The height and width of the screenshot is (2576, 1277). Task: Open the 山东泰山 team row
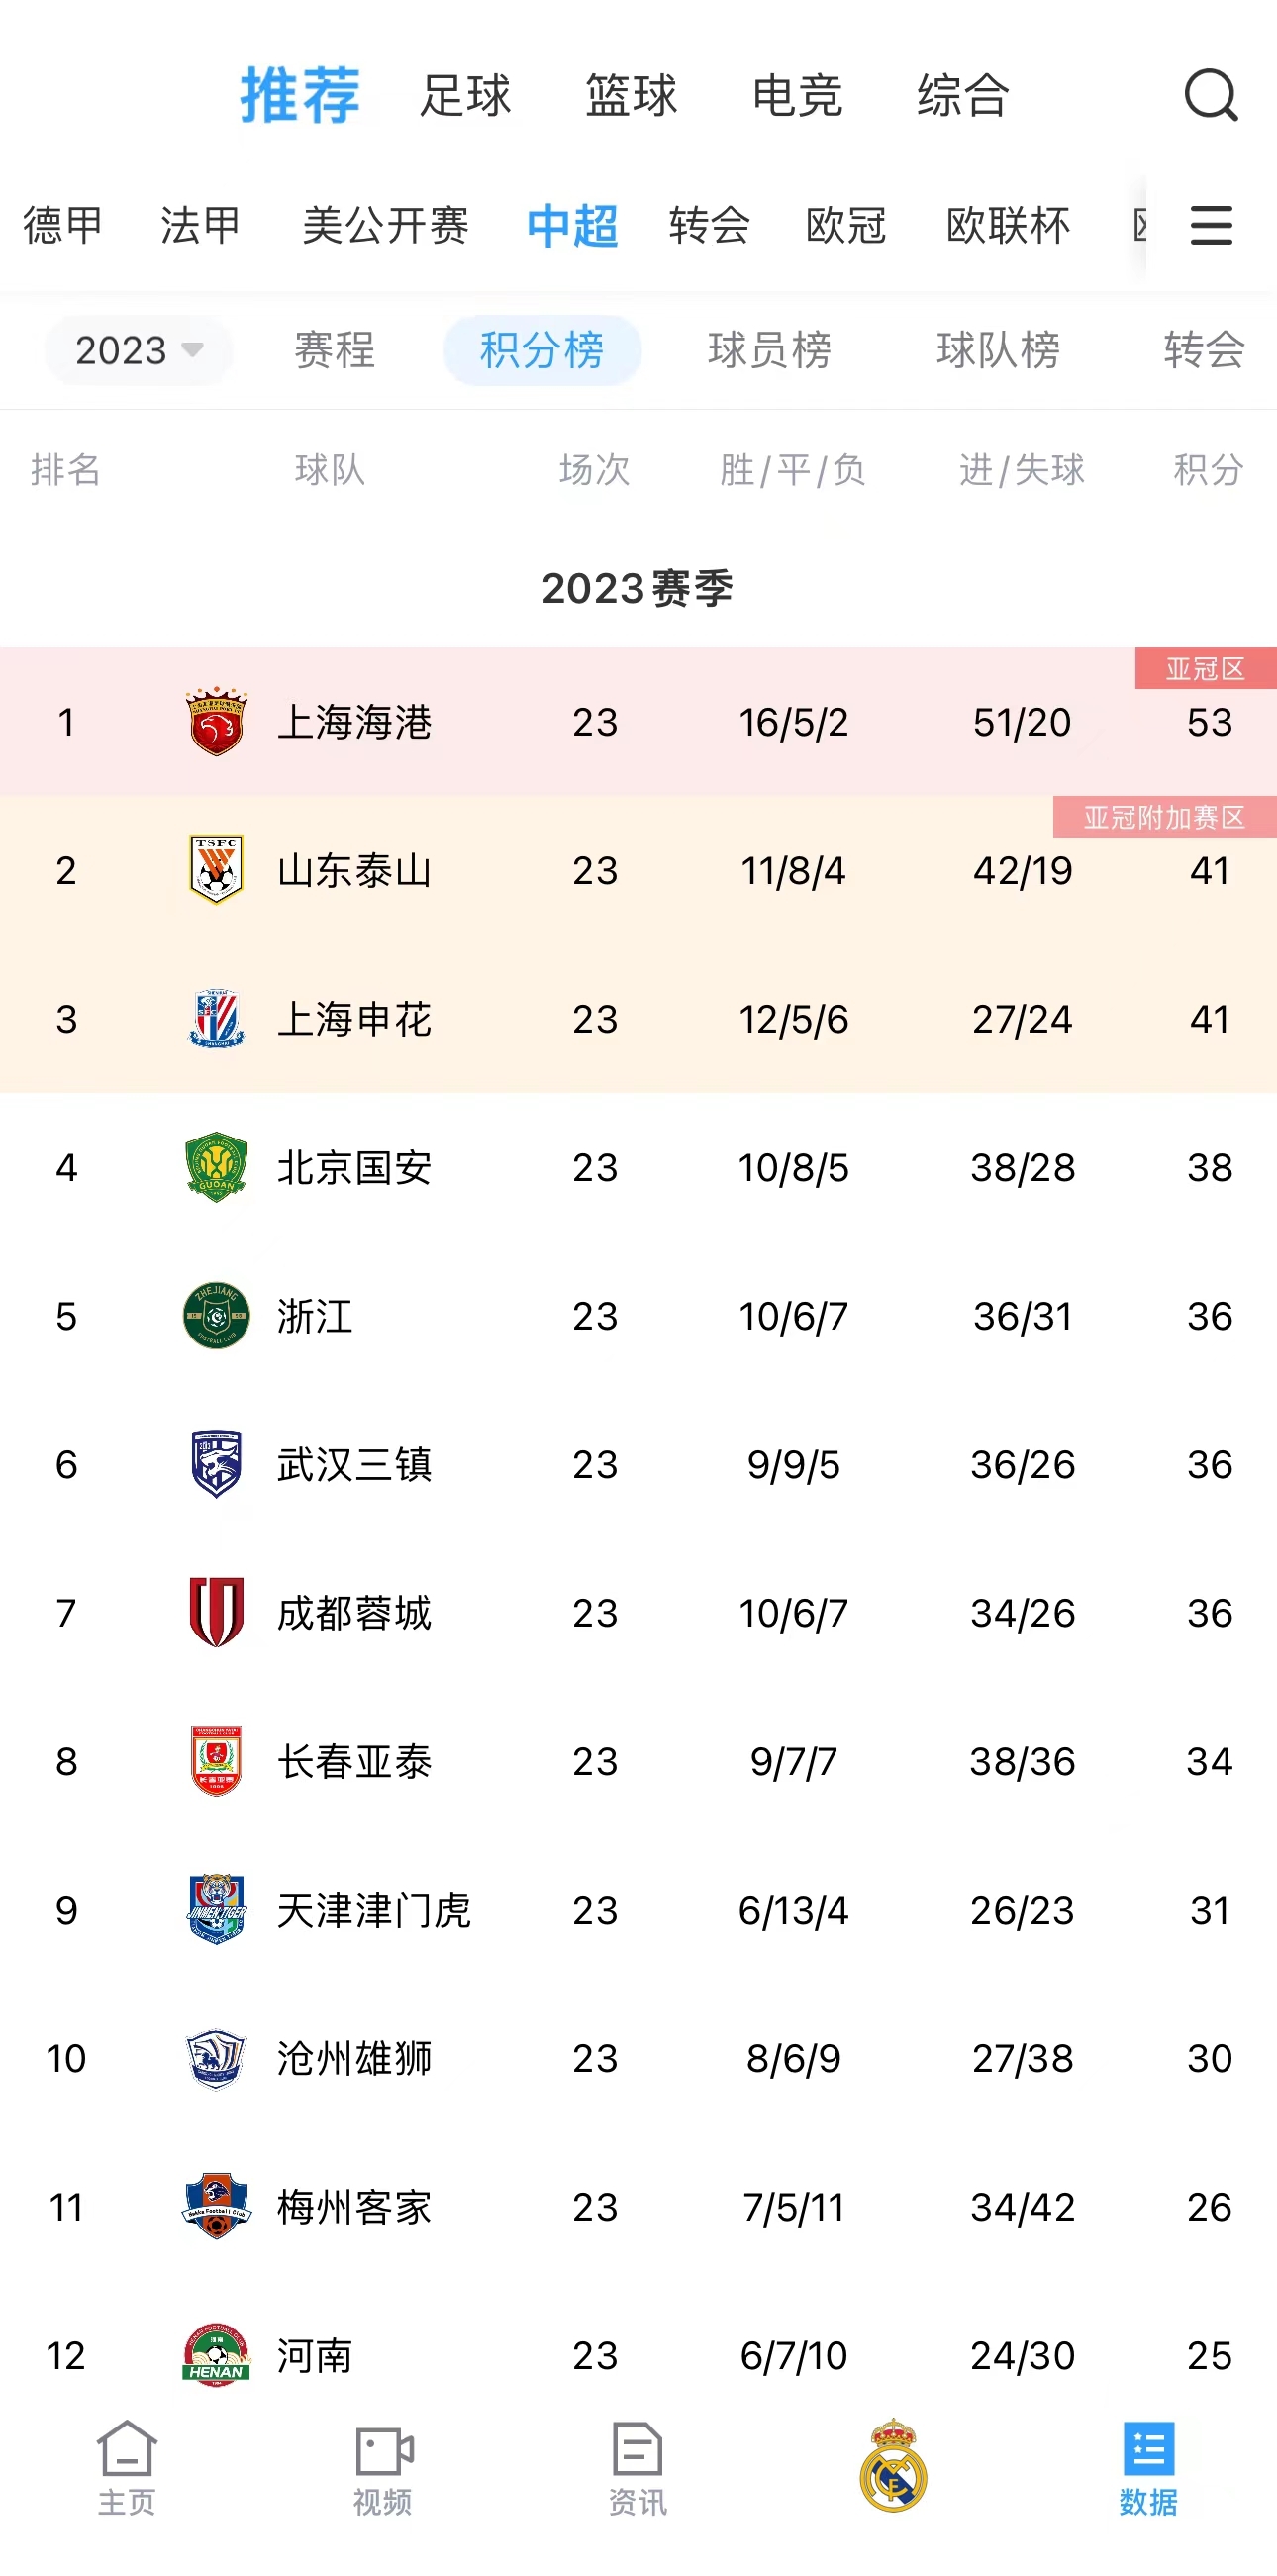click(x=638, y=870)
